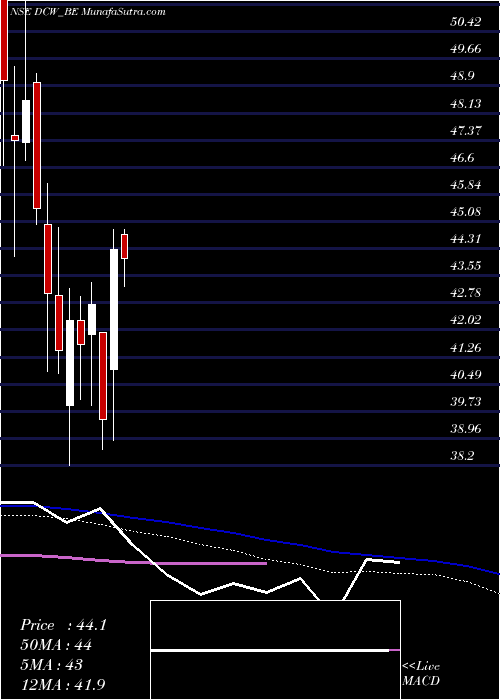Click the 43.55 price axis label
This screenshot has height=700, width=500.
(x=466, y=266)
